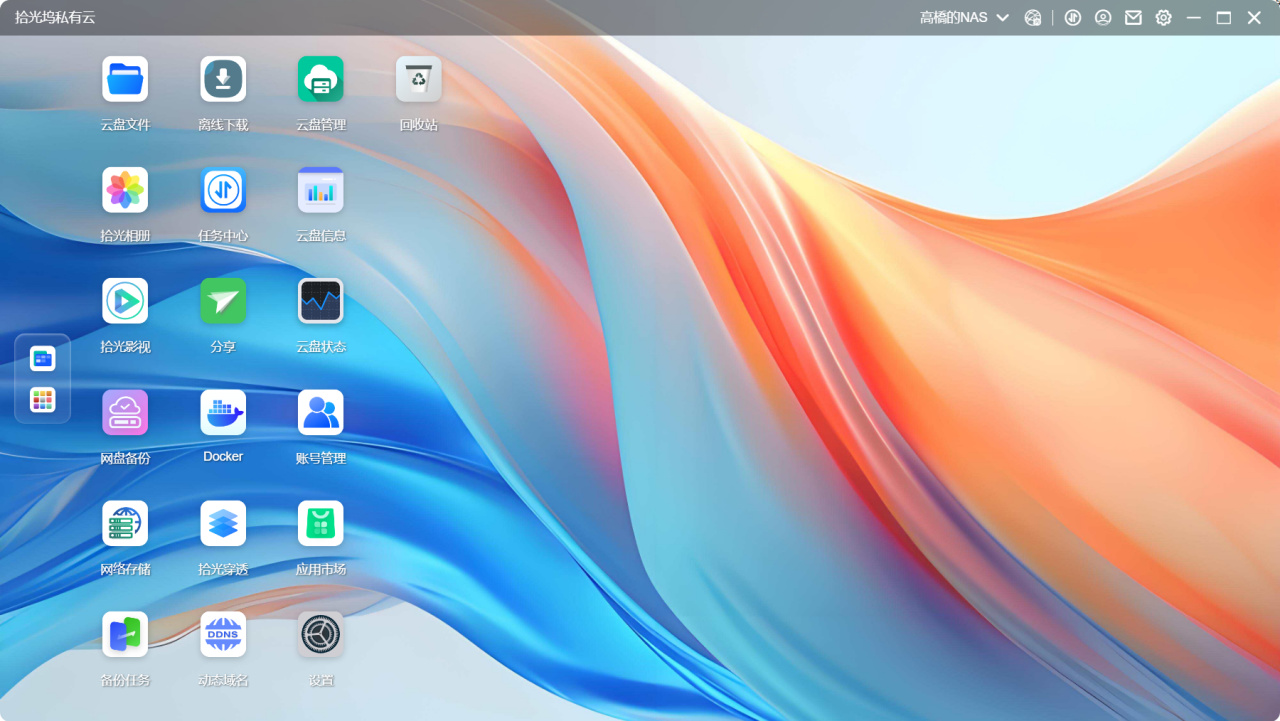The image size is (1280, 721).
Task: Launch the 网络存储 network storage app
Action: pyautogui.click(x=125, y=523)
